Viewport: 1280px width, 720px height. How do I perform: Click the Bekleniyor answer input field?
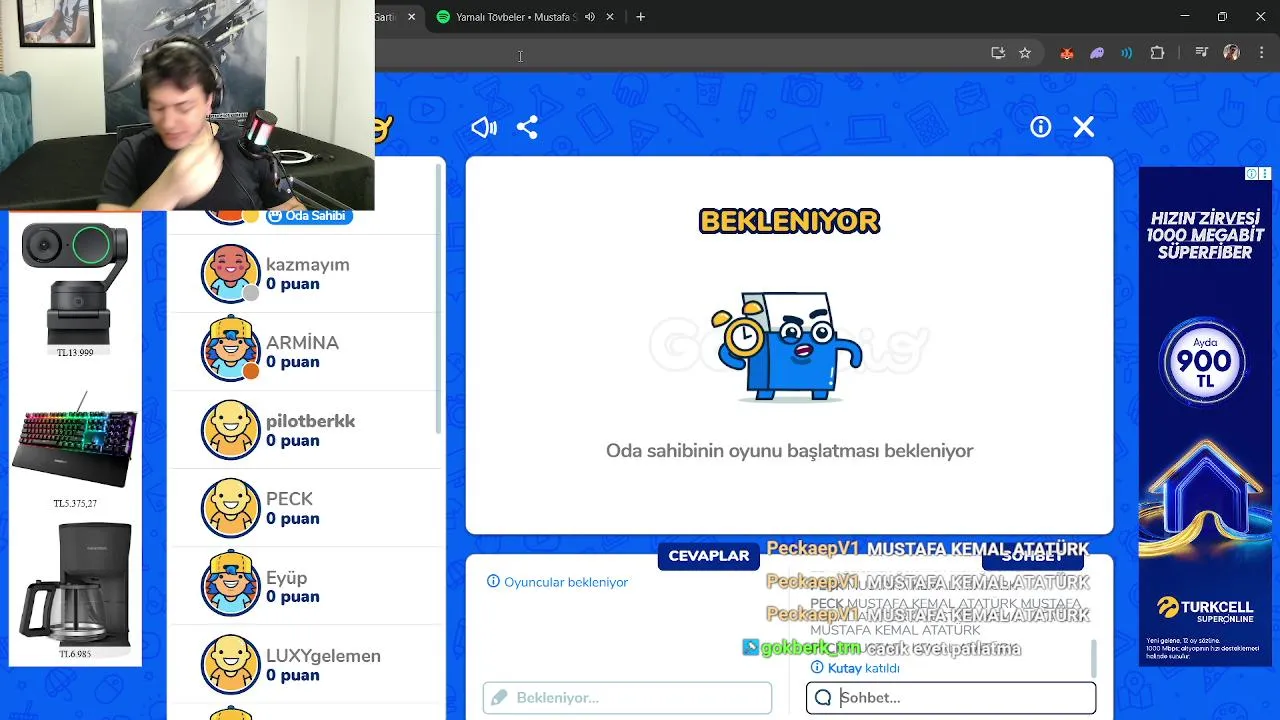(627, 697)
